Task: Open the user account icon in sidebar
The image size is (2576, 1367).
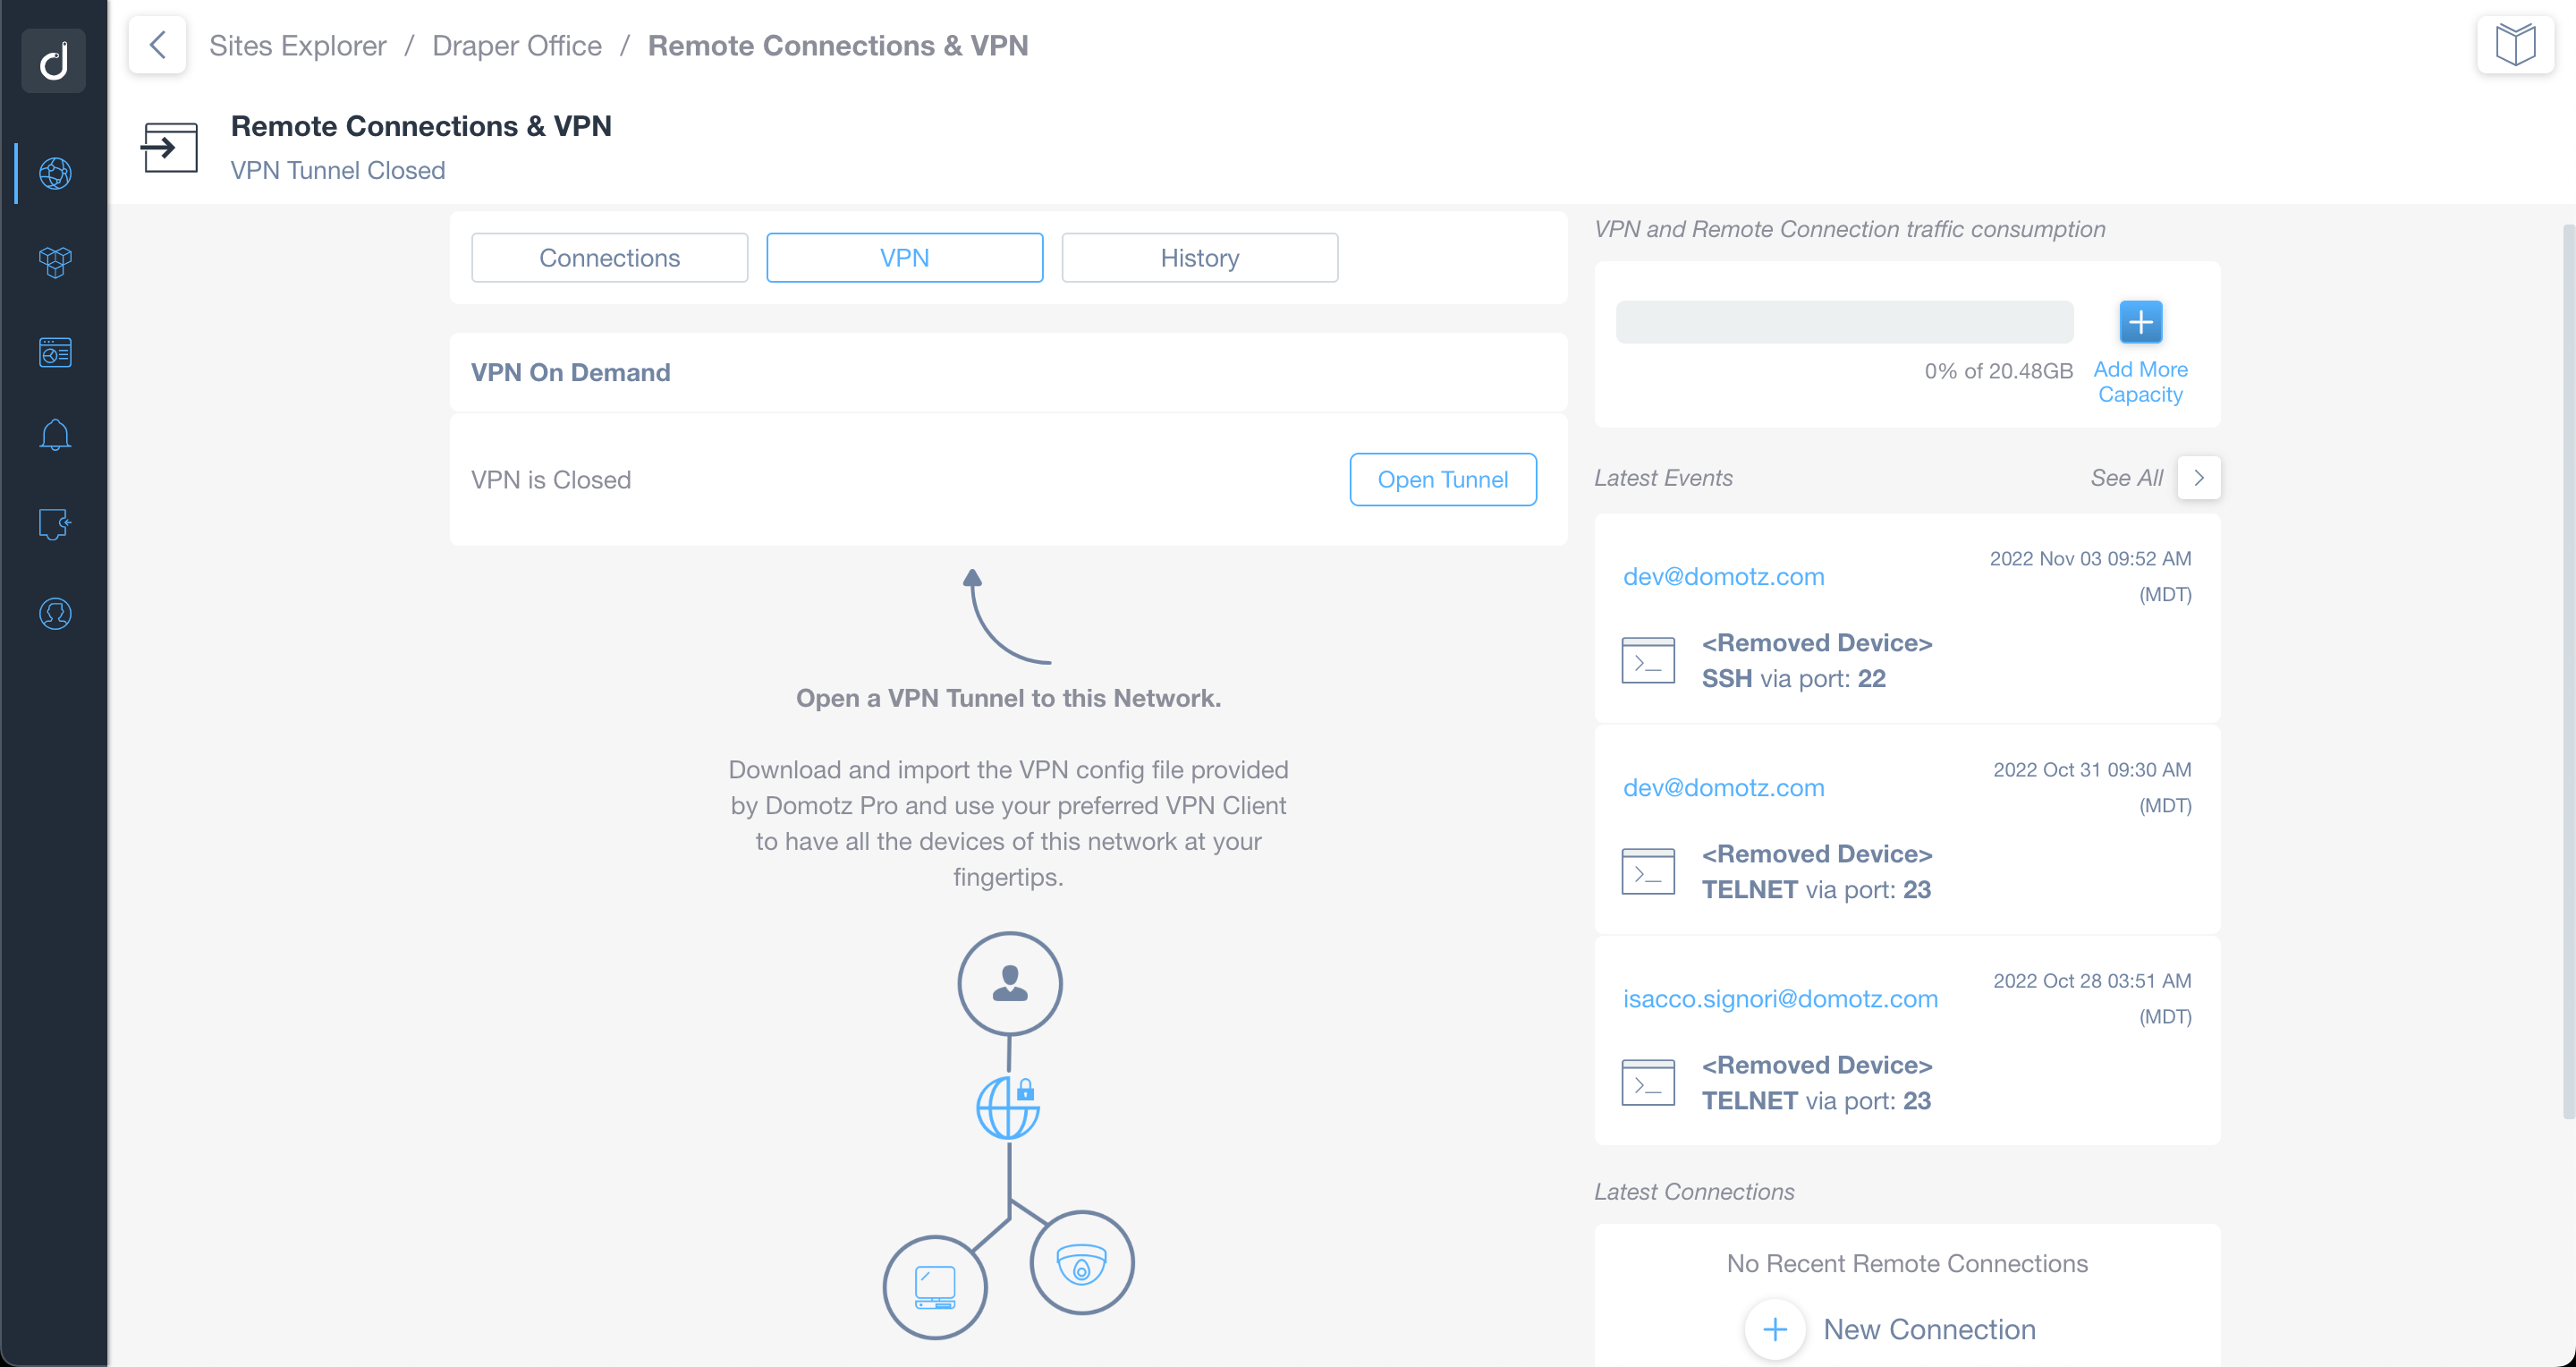Action: coord(55,614)
